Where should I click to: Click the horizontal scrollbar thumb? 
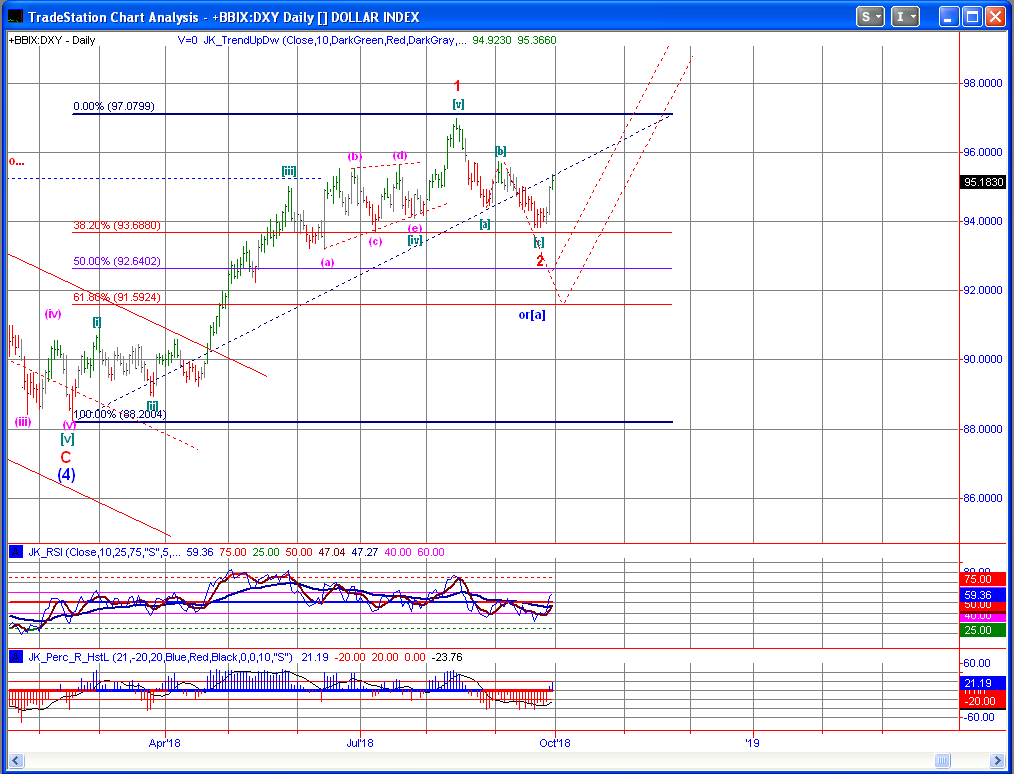(x=944, y=760)
